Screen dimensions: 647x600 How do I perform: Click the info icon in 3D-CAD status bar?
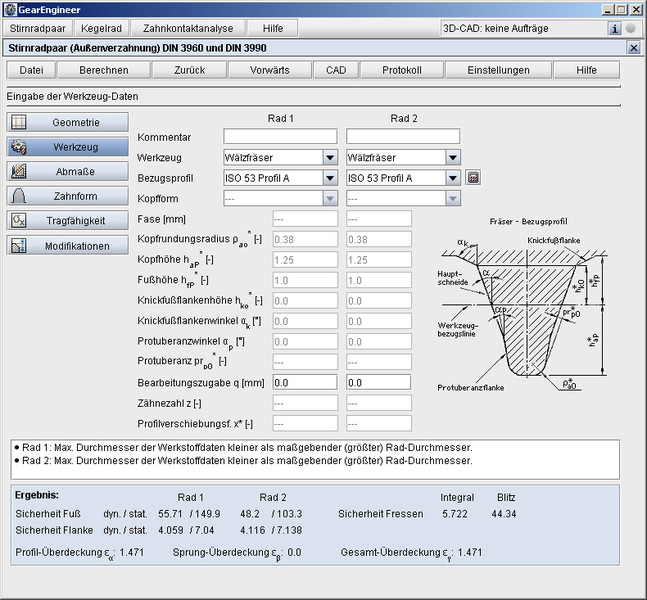615,29
